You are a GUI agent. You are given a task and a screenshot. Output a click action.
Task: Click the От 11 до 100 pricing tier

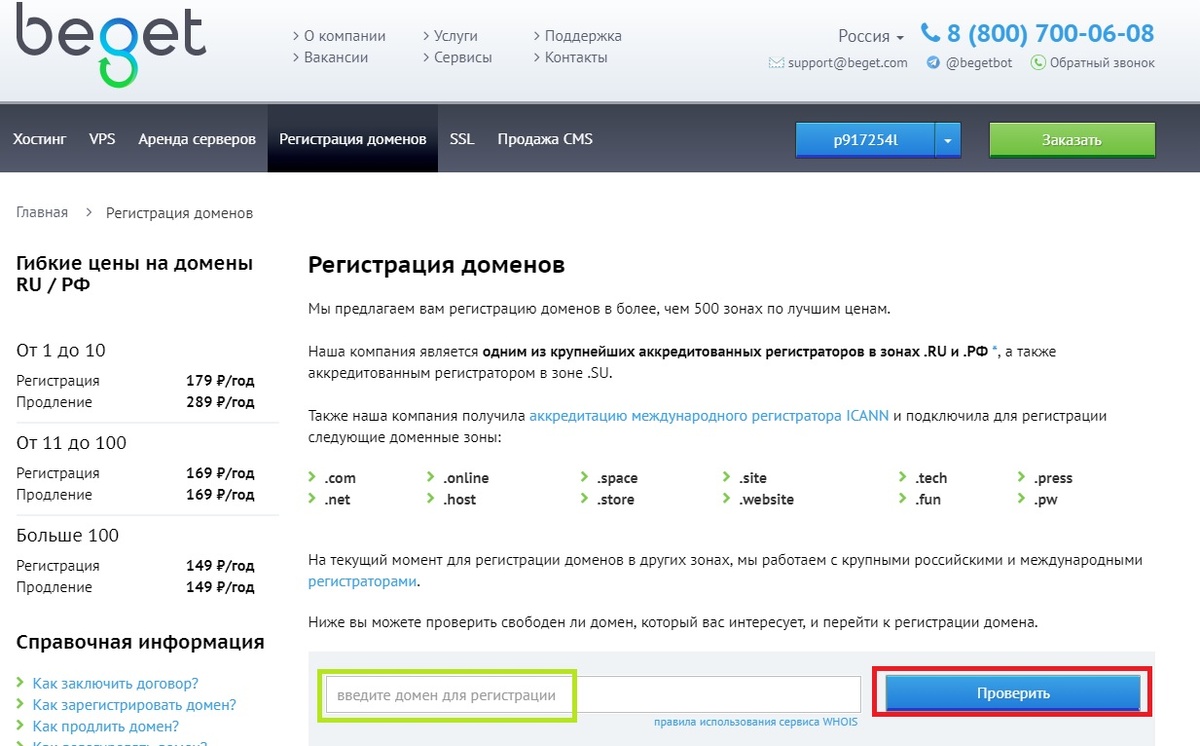pyautogui.click(x=71, y=442)
